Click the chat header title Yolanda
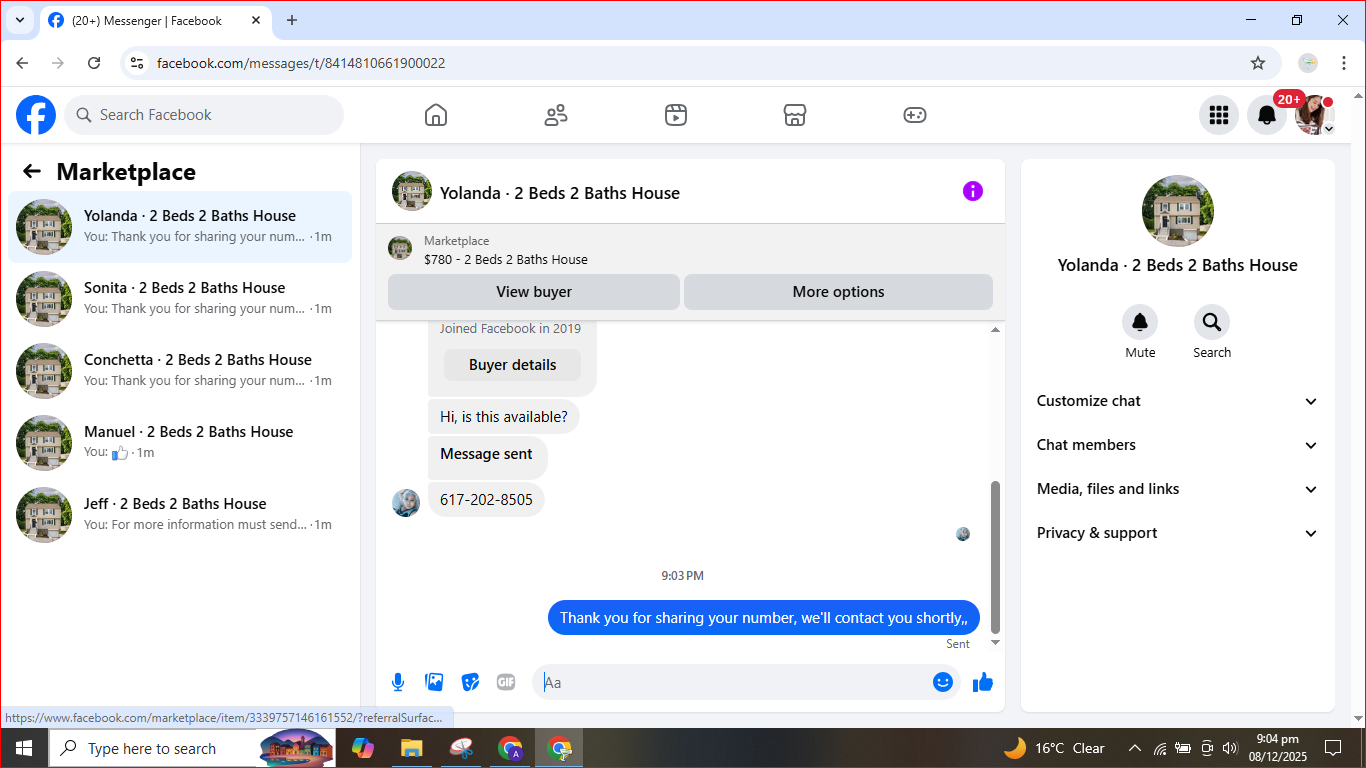The height and width of the screenshot is (768, 1366). click(560, 193)
